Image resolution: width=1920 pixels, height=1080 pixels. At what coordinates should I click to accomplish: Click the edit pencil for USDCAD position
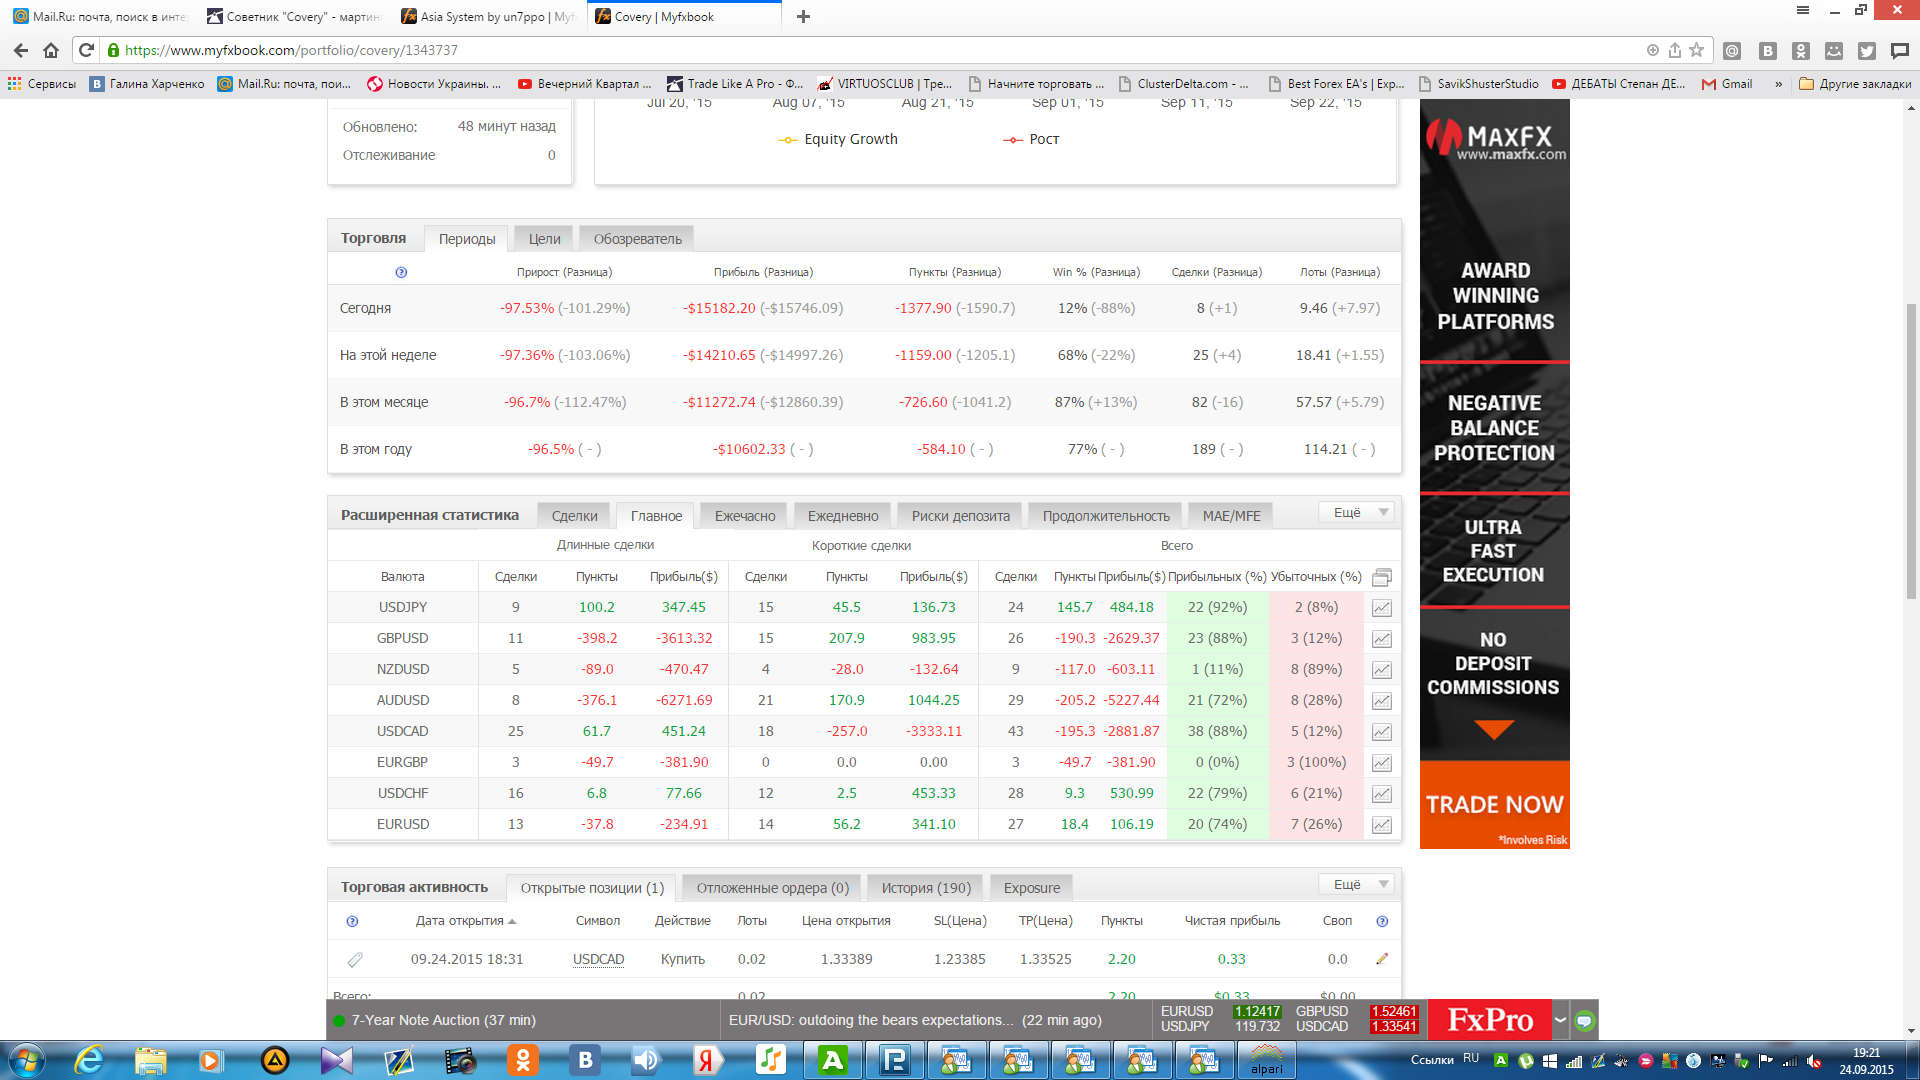1382,959
